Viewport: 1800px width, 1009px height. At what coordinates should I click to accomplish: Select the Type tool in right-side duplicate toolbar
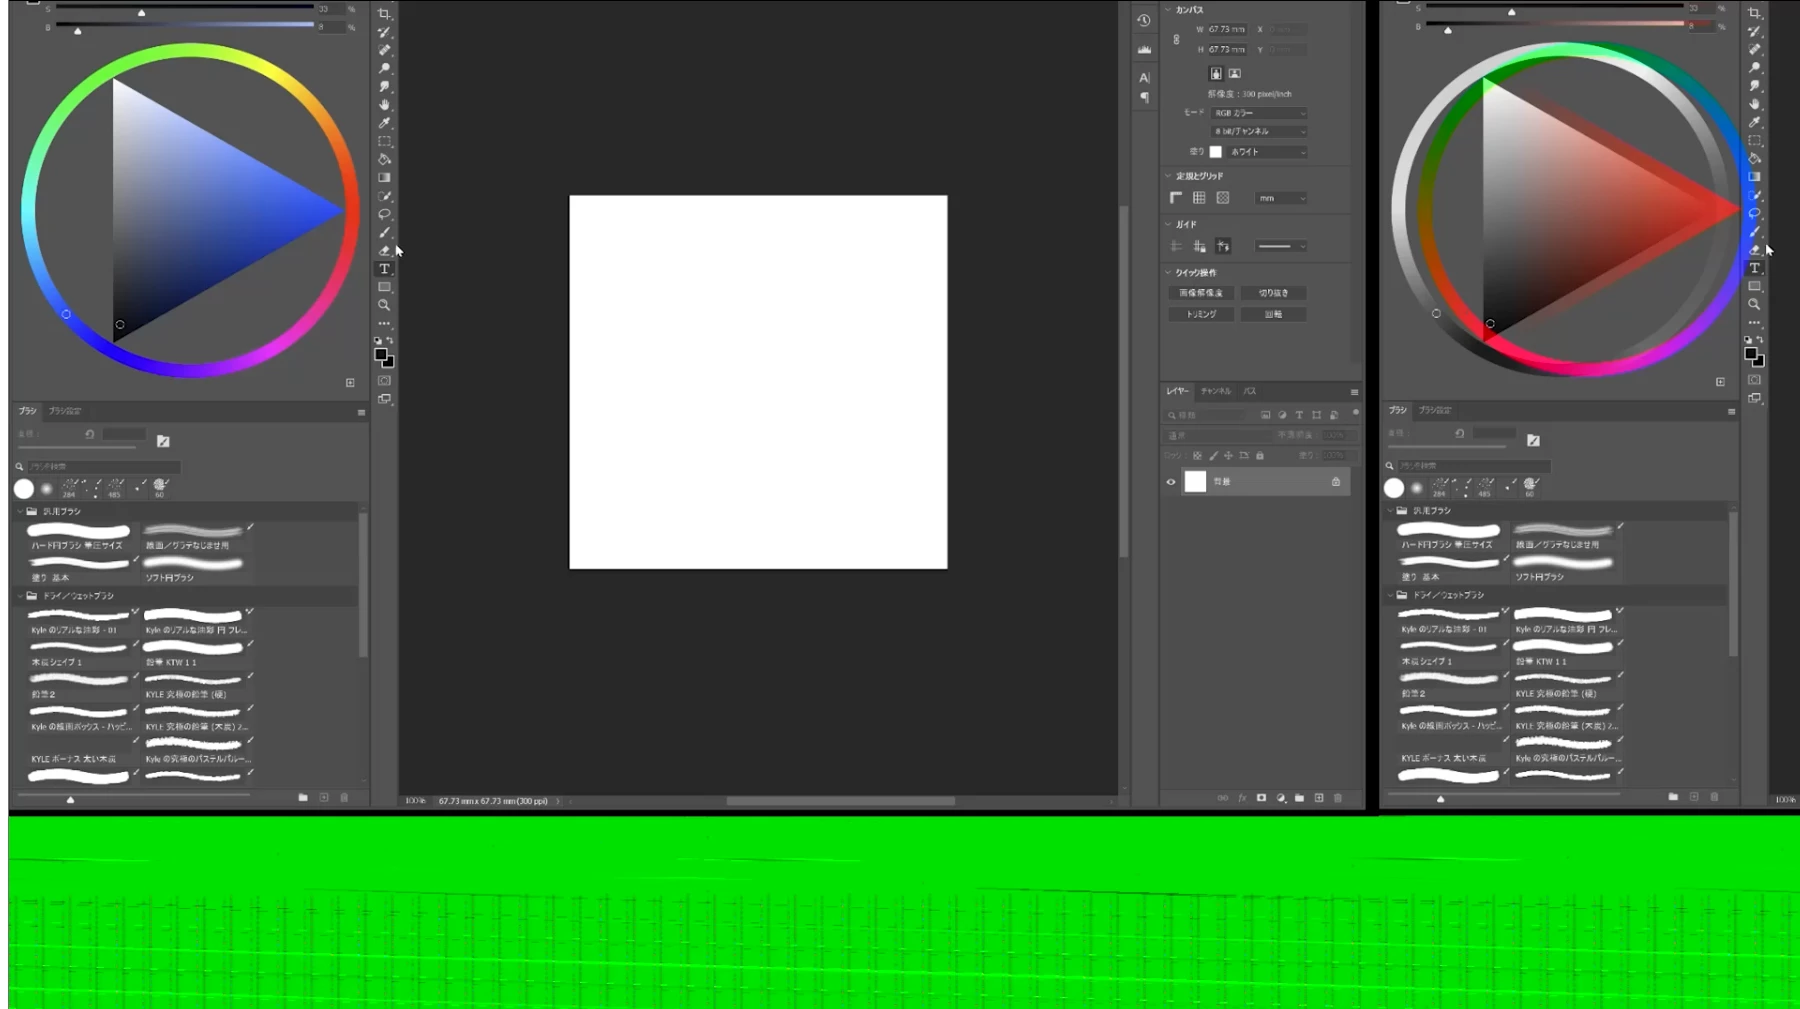[1754, 268]
